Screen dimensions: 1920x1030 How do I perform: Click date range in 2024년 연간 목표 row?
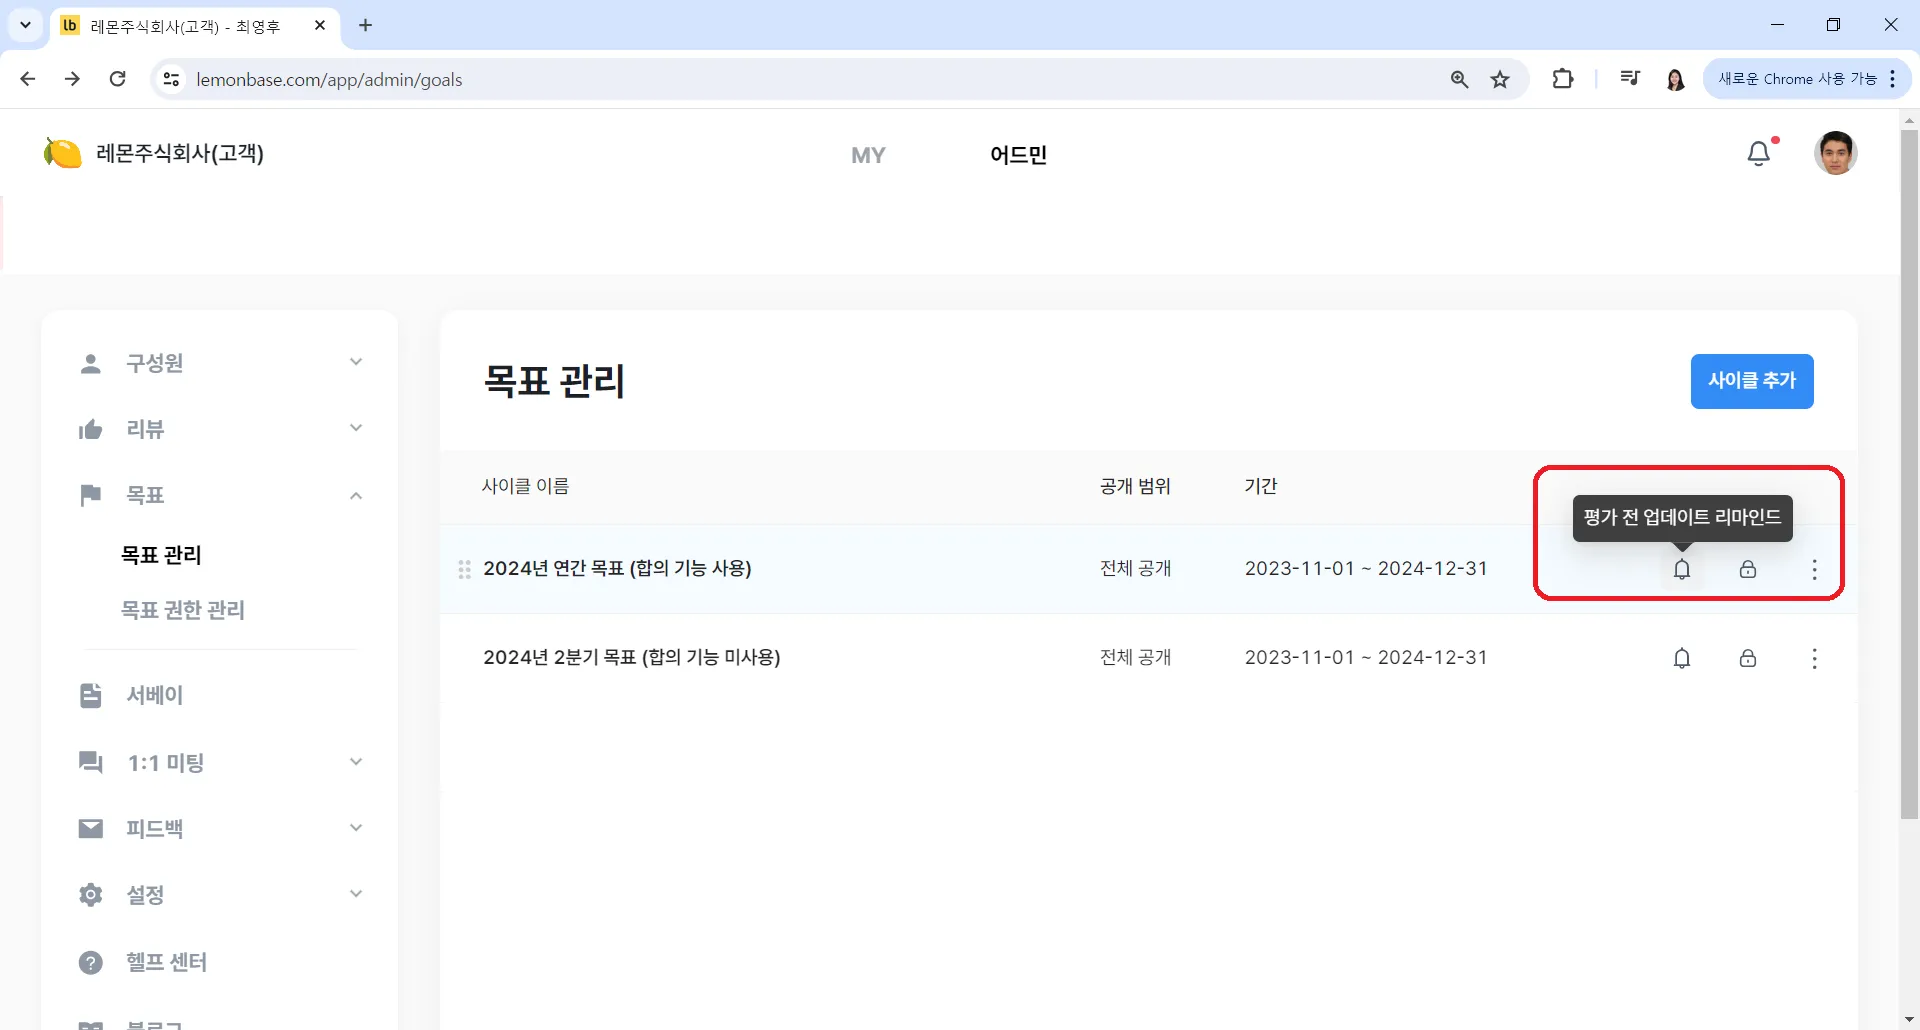[x=1366, y=569]
